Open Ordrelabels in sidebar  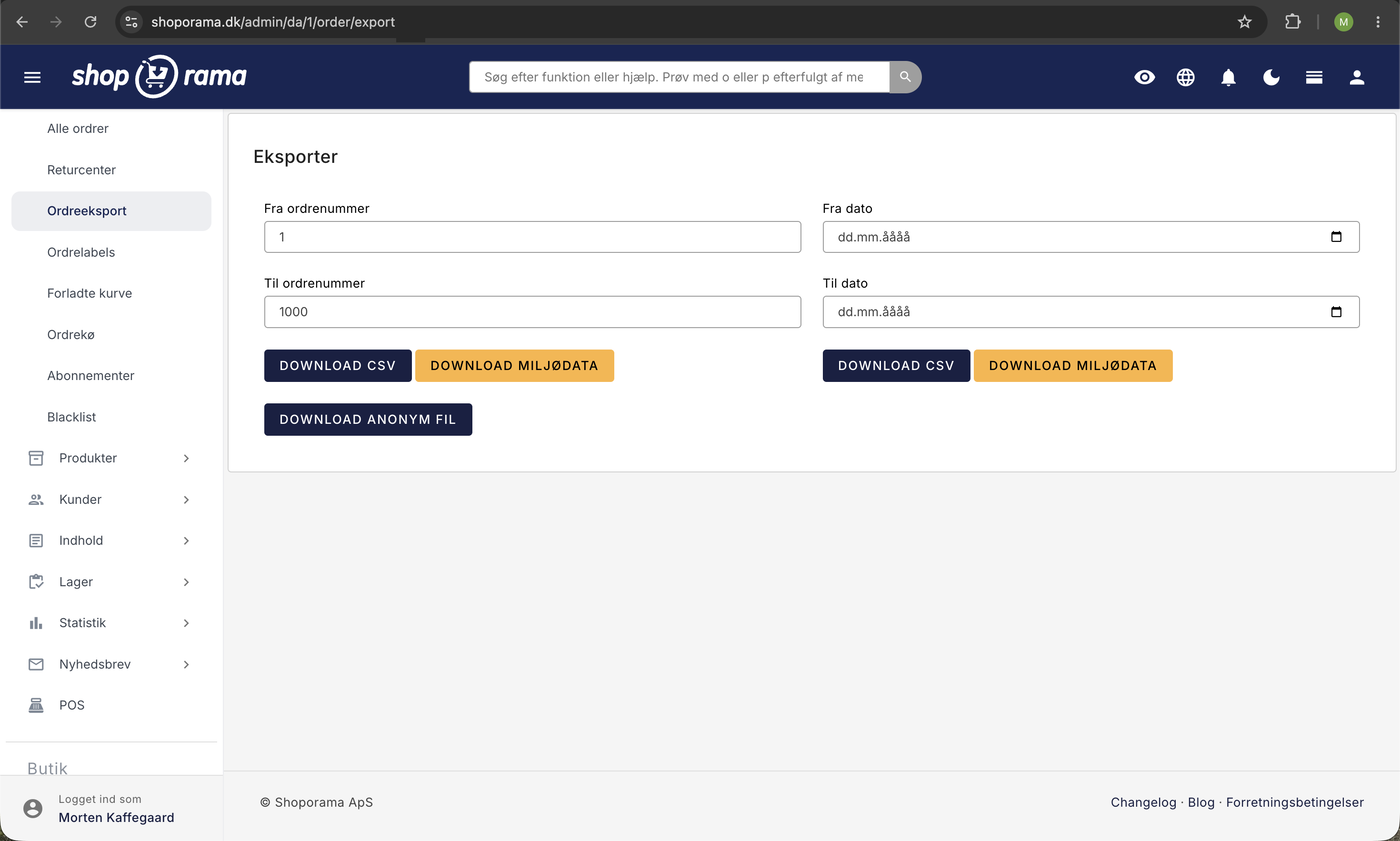tap(111, 252)
